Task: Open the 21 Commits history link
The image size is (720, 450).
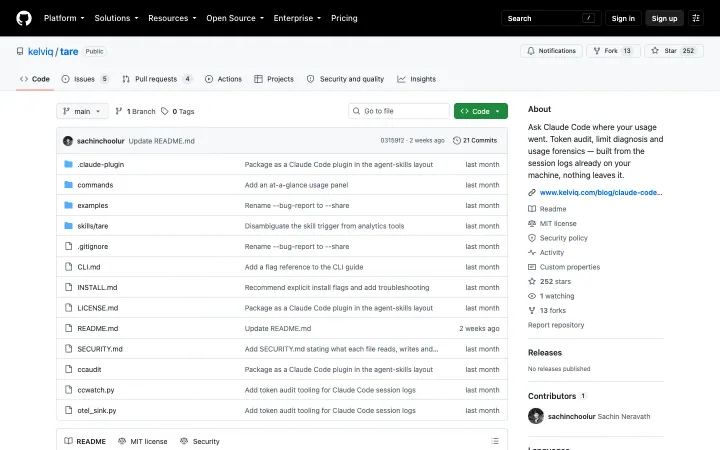Action: point(475,141)
